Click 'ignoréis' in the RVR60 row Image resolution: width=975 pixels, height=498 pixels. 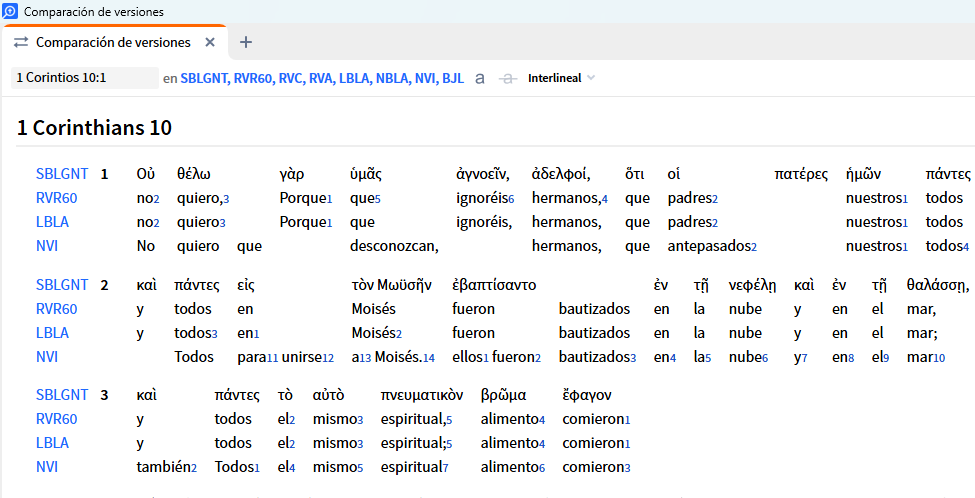point(482,198)
